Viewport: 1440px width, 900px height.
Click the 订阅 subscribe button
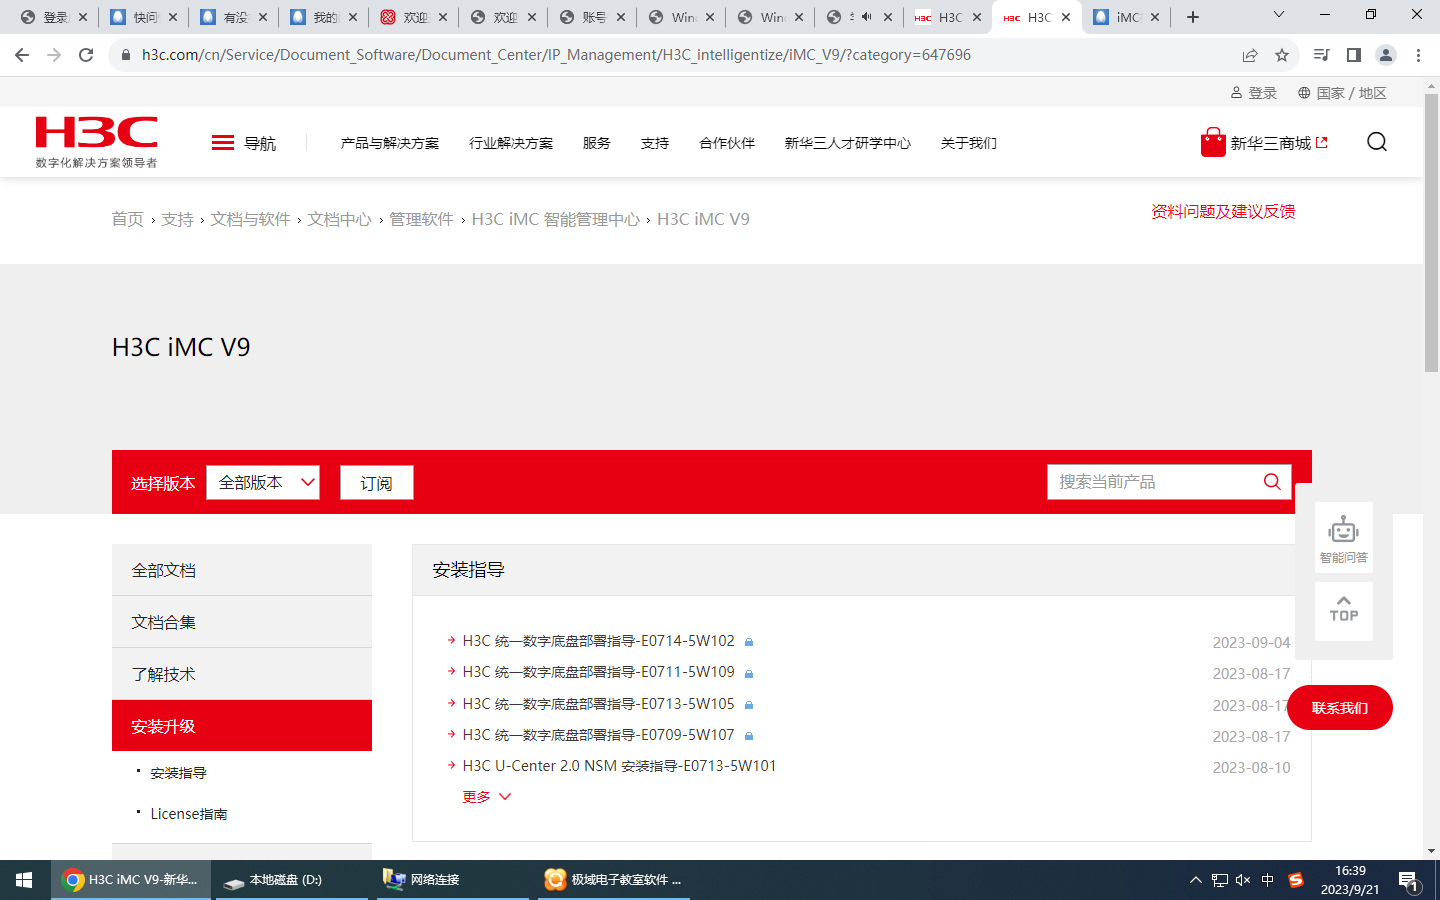click(x=377, y=483)
